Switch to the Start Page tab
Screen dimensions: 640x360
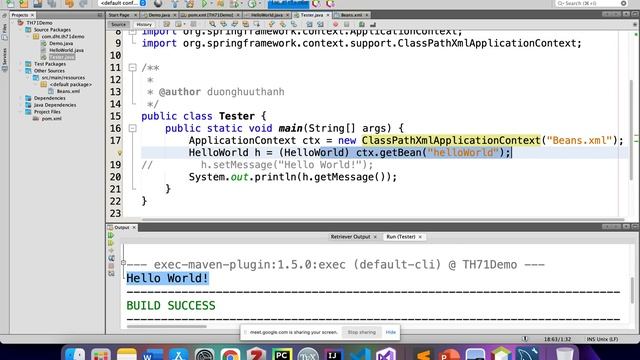[119, 15]
